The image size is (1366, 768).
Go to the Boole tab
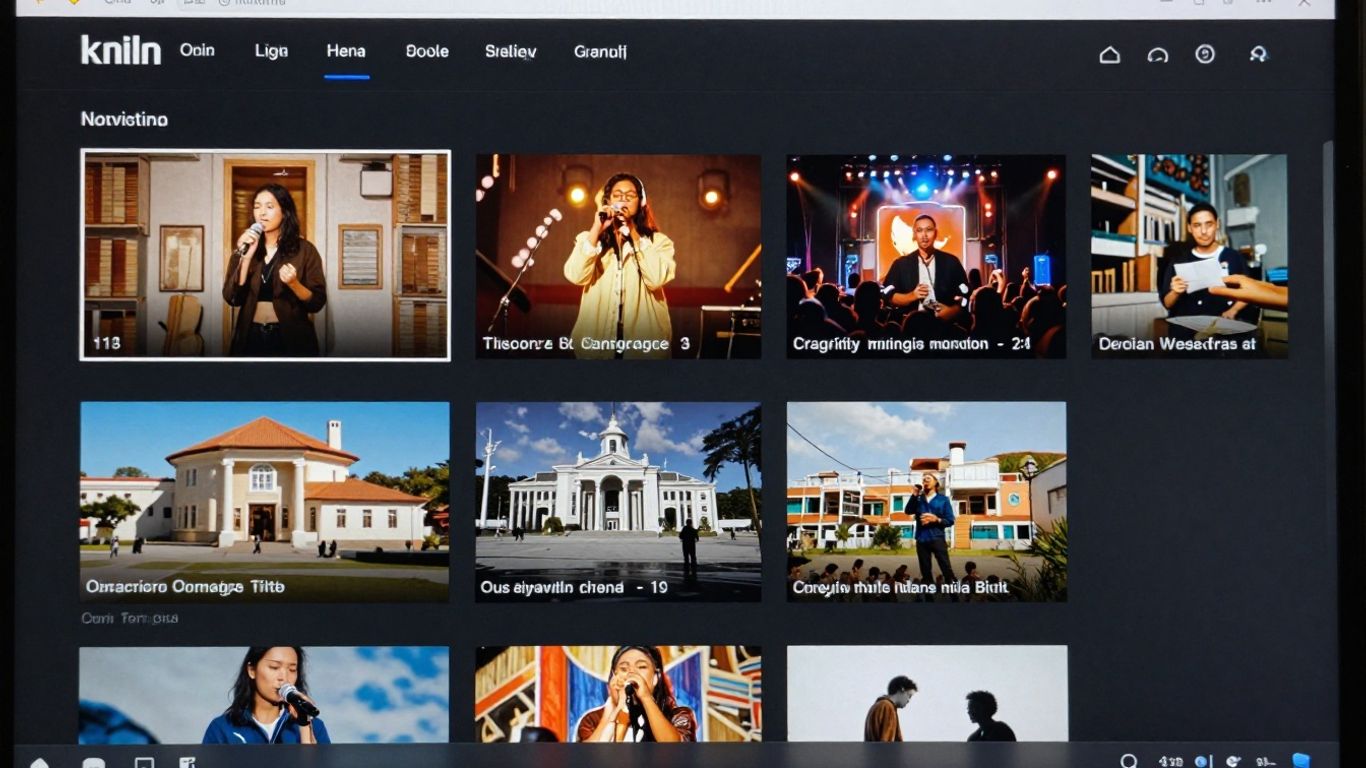coord(427,51)
